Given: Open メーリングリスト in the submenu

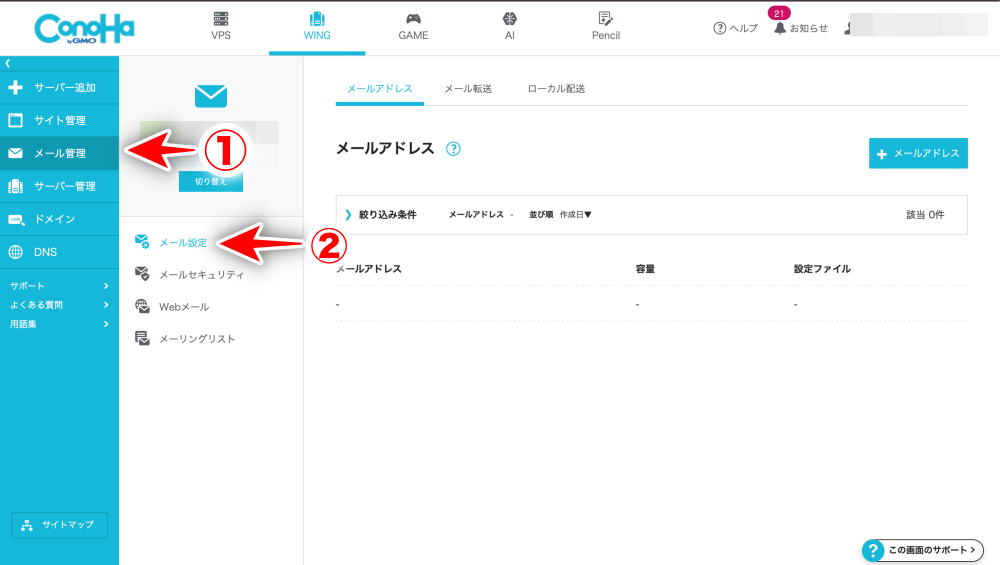Looking at the screenshot, I should pos(197,339).
